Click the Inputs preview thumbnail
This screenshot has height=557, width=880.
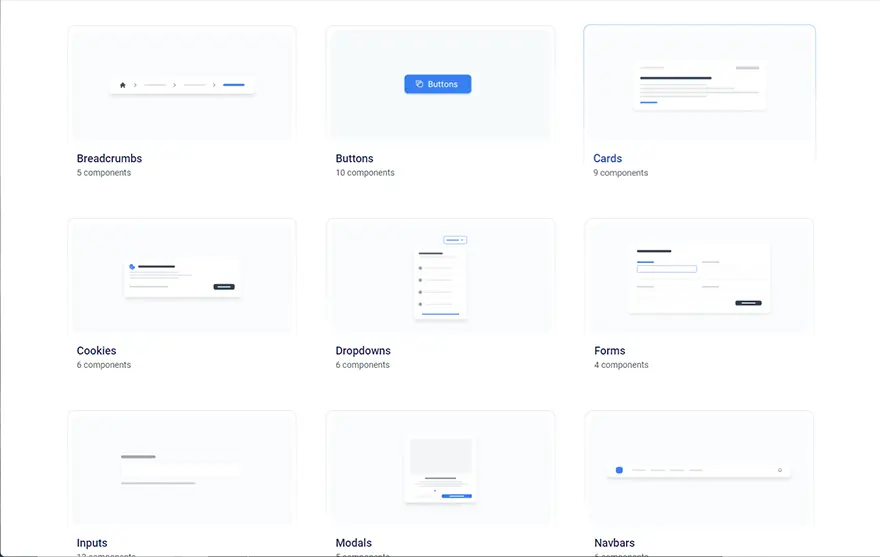[181, 468]
